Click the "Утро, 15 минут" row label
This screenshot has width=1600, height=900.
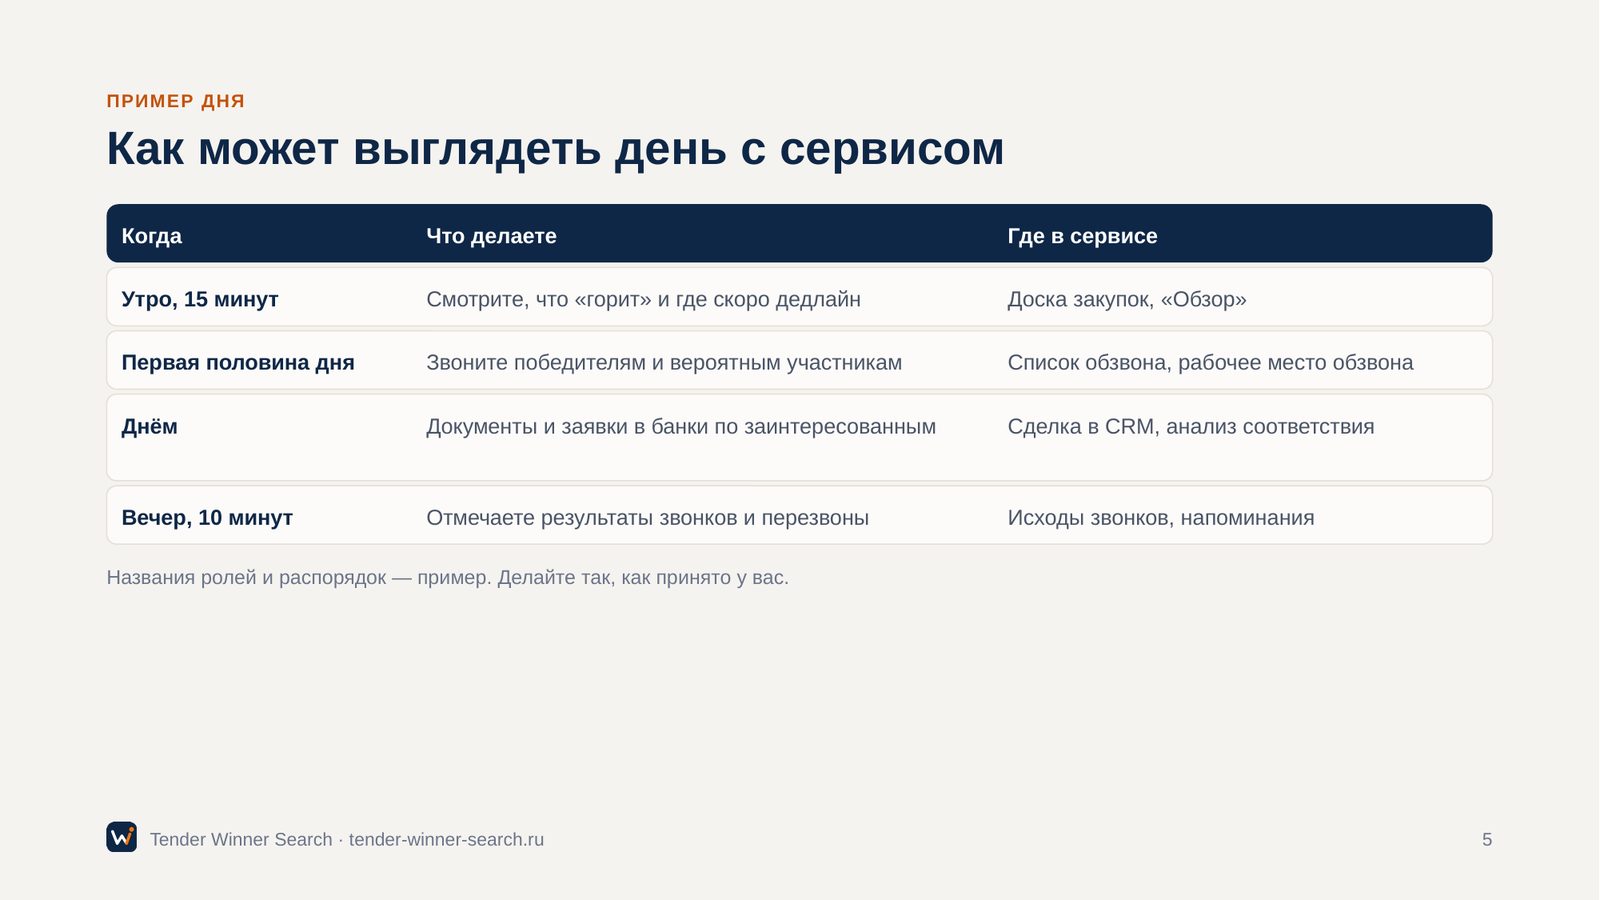200,299
